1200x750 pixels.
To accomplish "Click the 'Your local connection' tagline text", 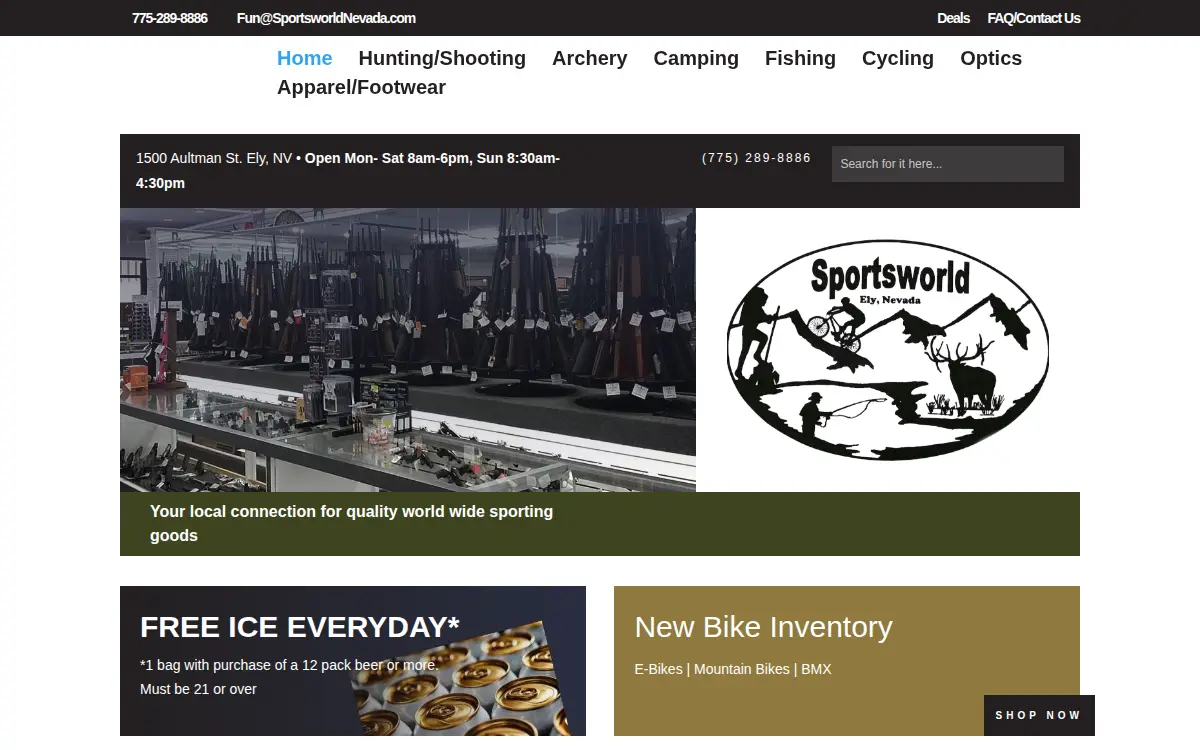I will pos(351,523).
